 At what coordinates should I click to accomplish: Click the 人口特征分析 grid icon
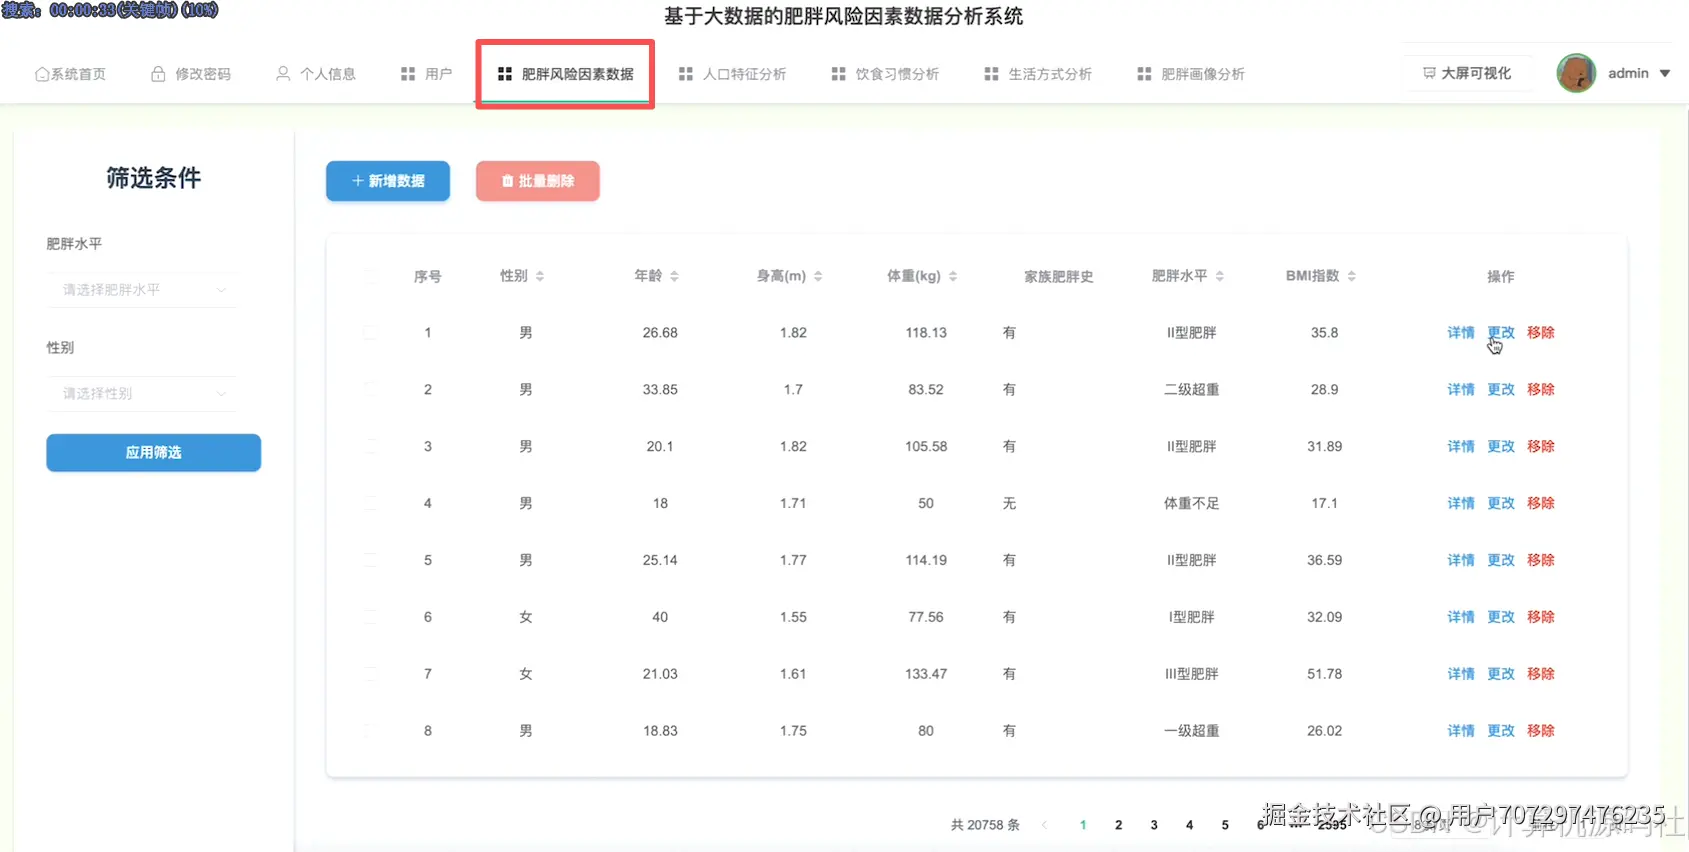[686, 74]
